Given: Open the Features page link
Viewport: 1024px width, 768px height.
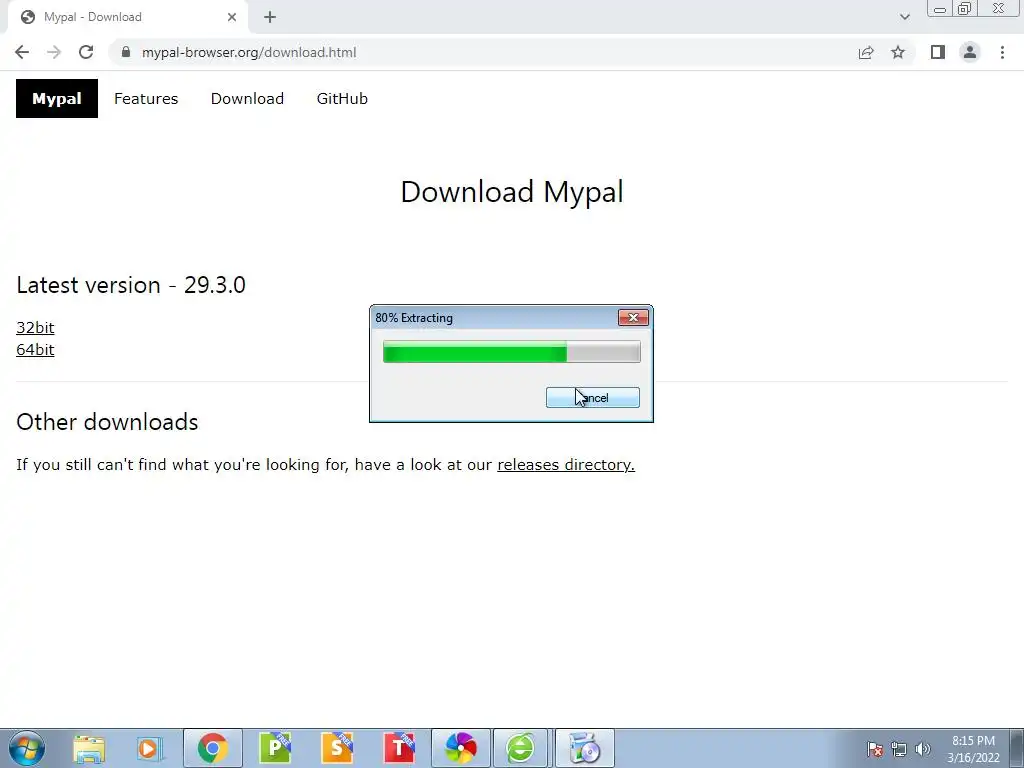Looking at the screenshot, I should click(146, 99).
